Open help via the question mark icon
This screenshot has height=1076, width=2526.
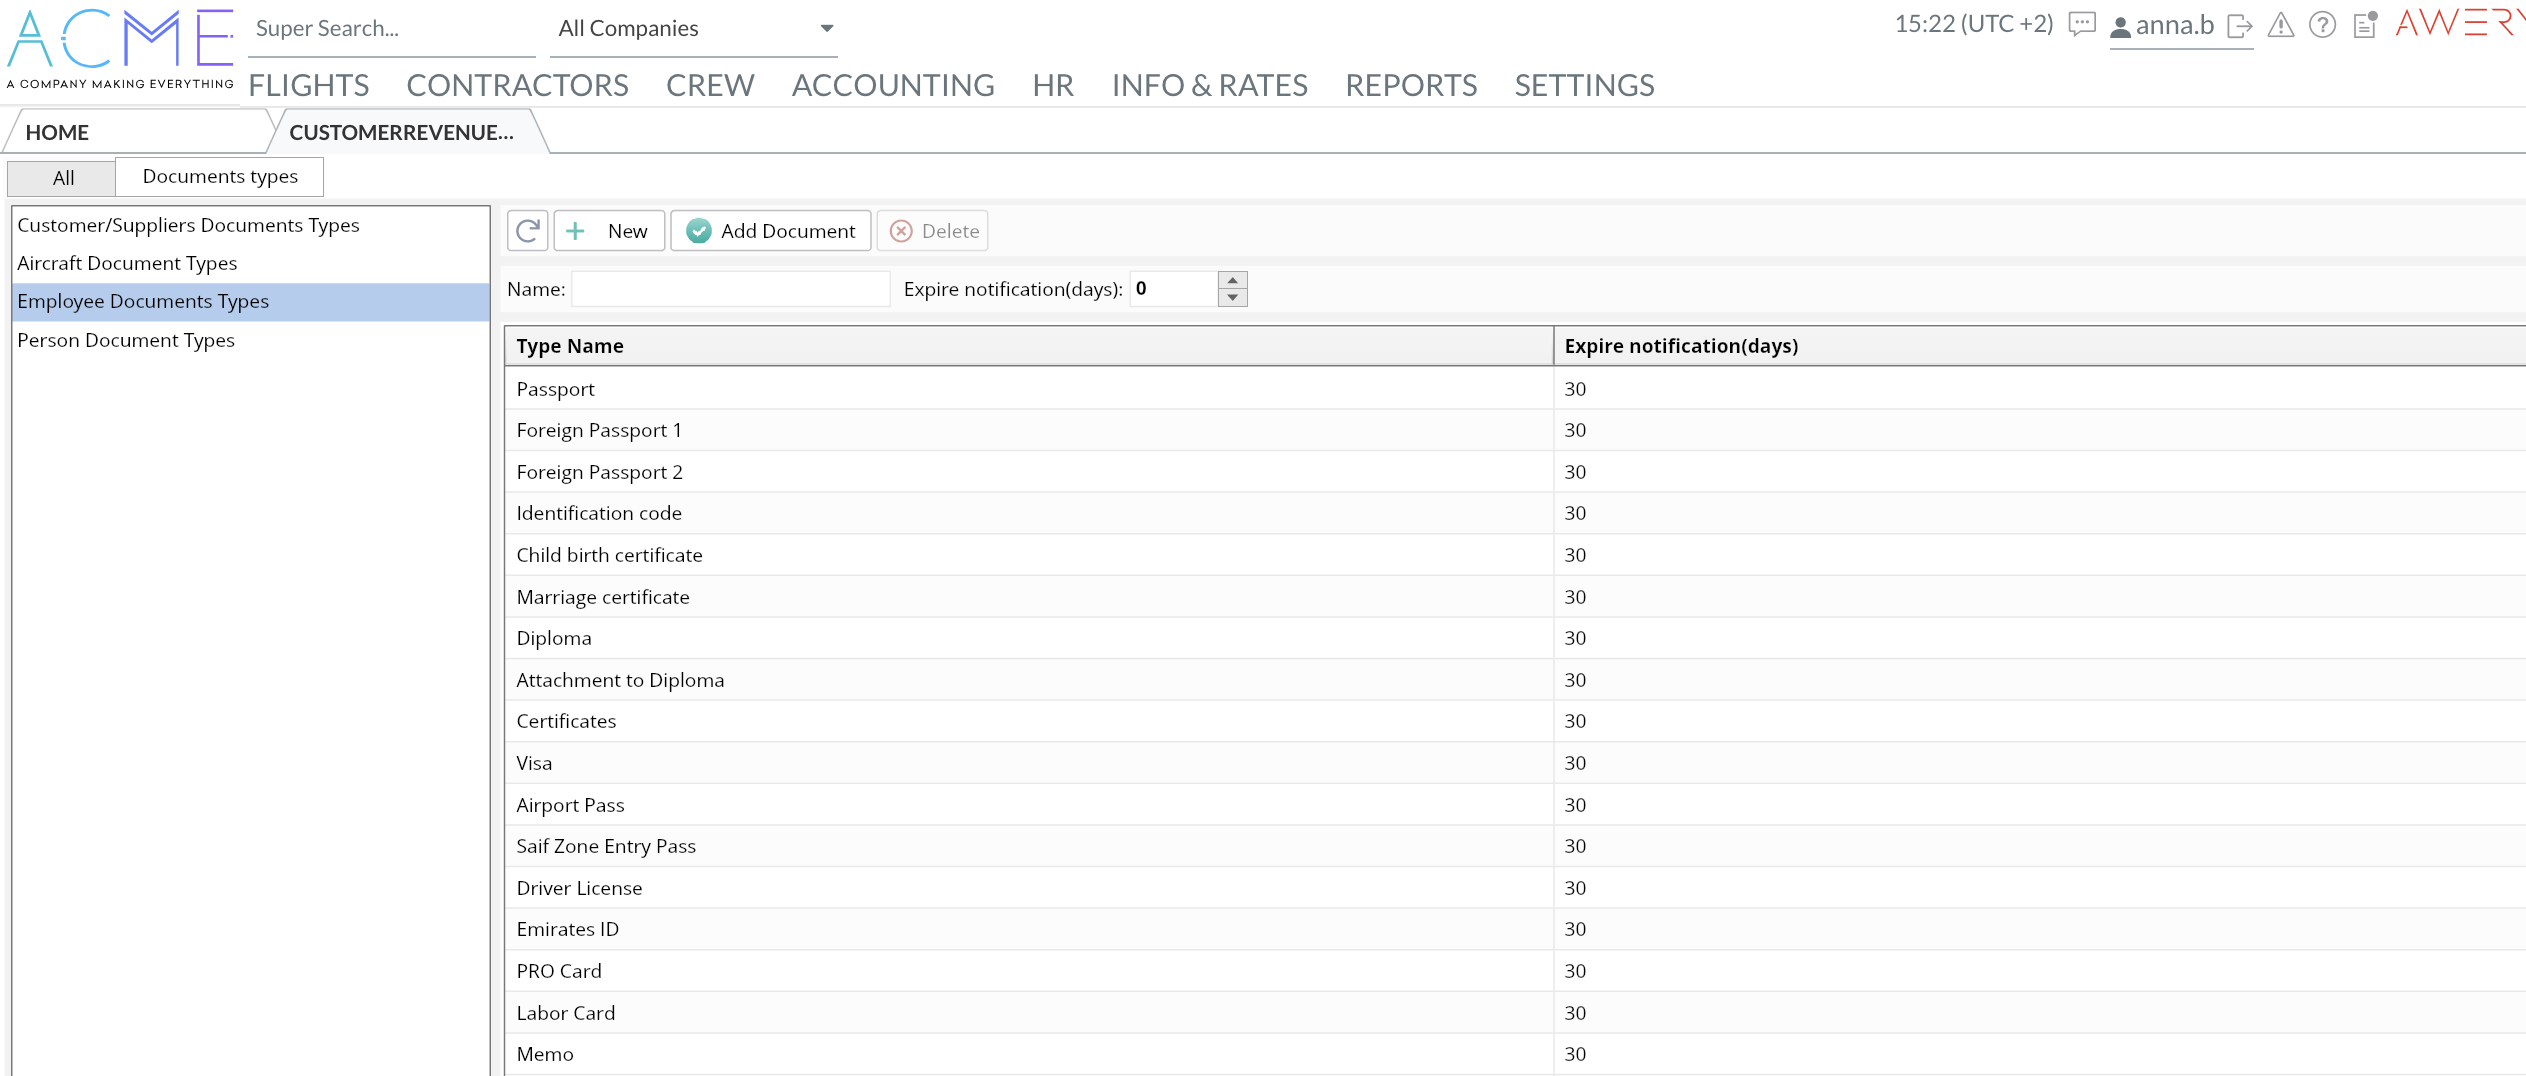point(2322,25)
